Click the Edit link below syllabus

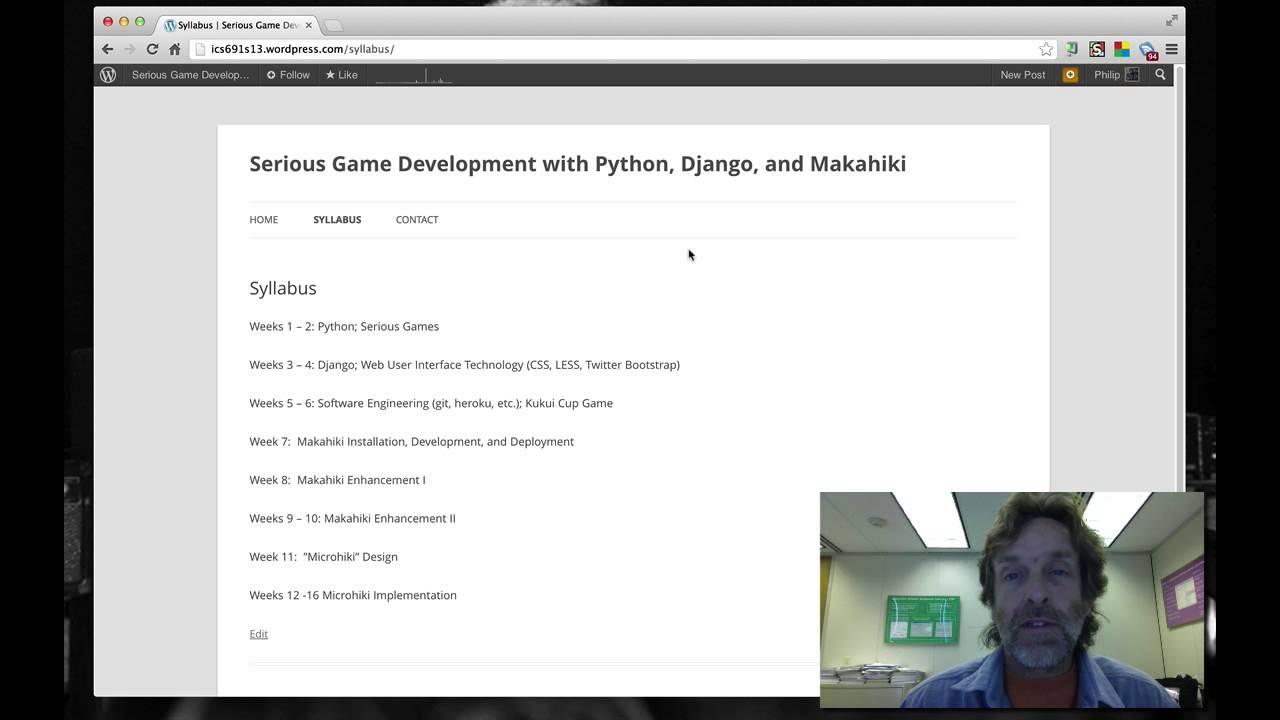(258, 634)
